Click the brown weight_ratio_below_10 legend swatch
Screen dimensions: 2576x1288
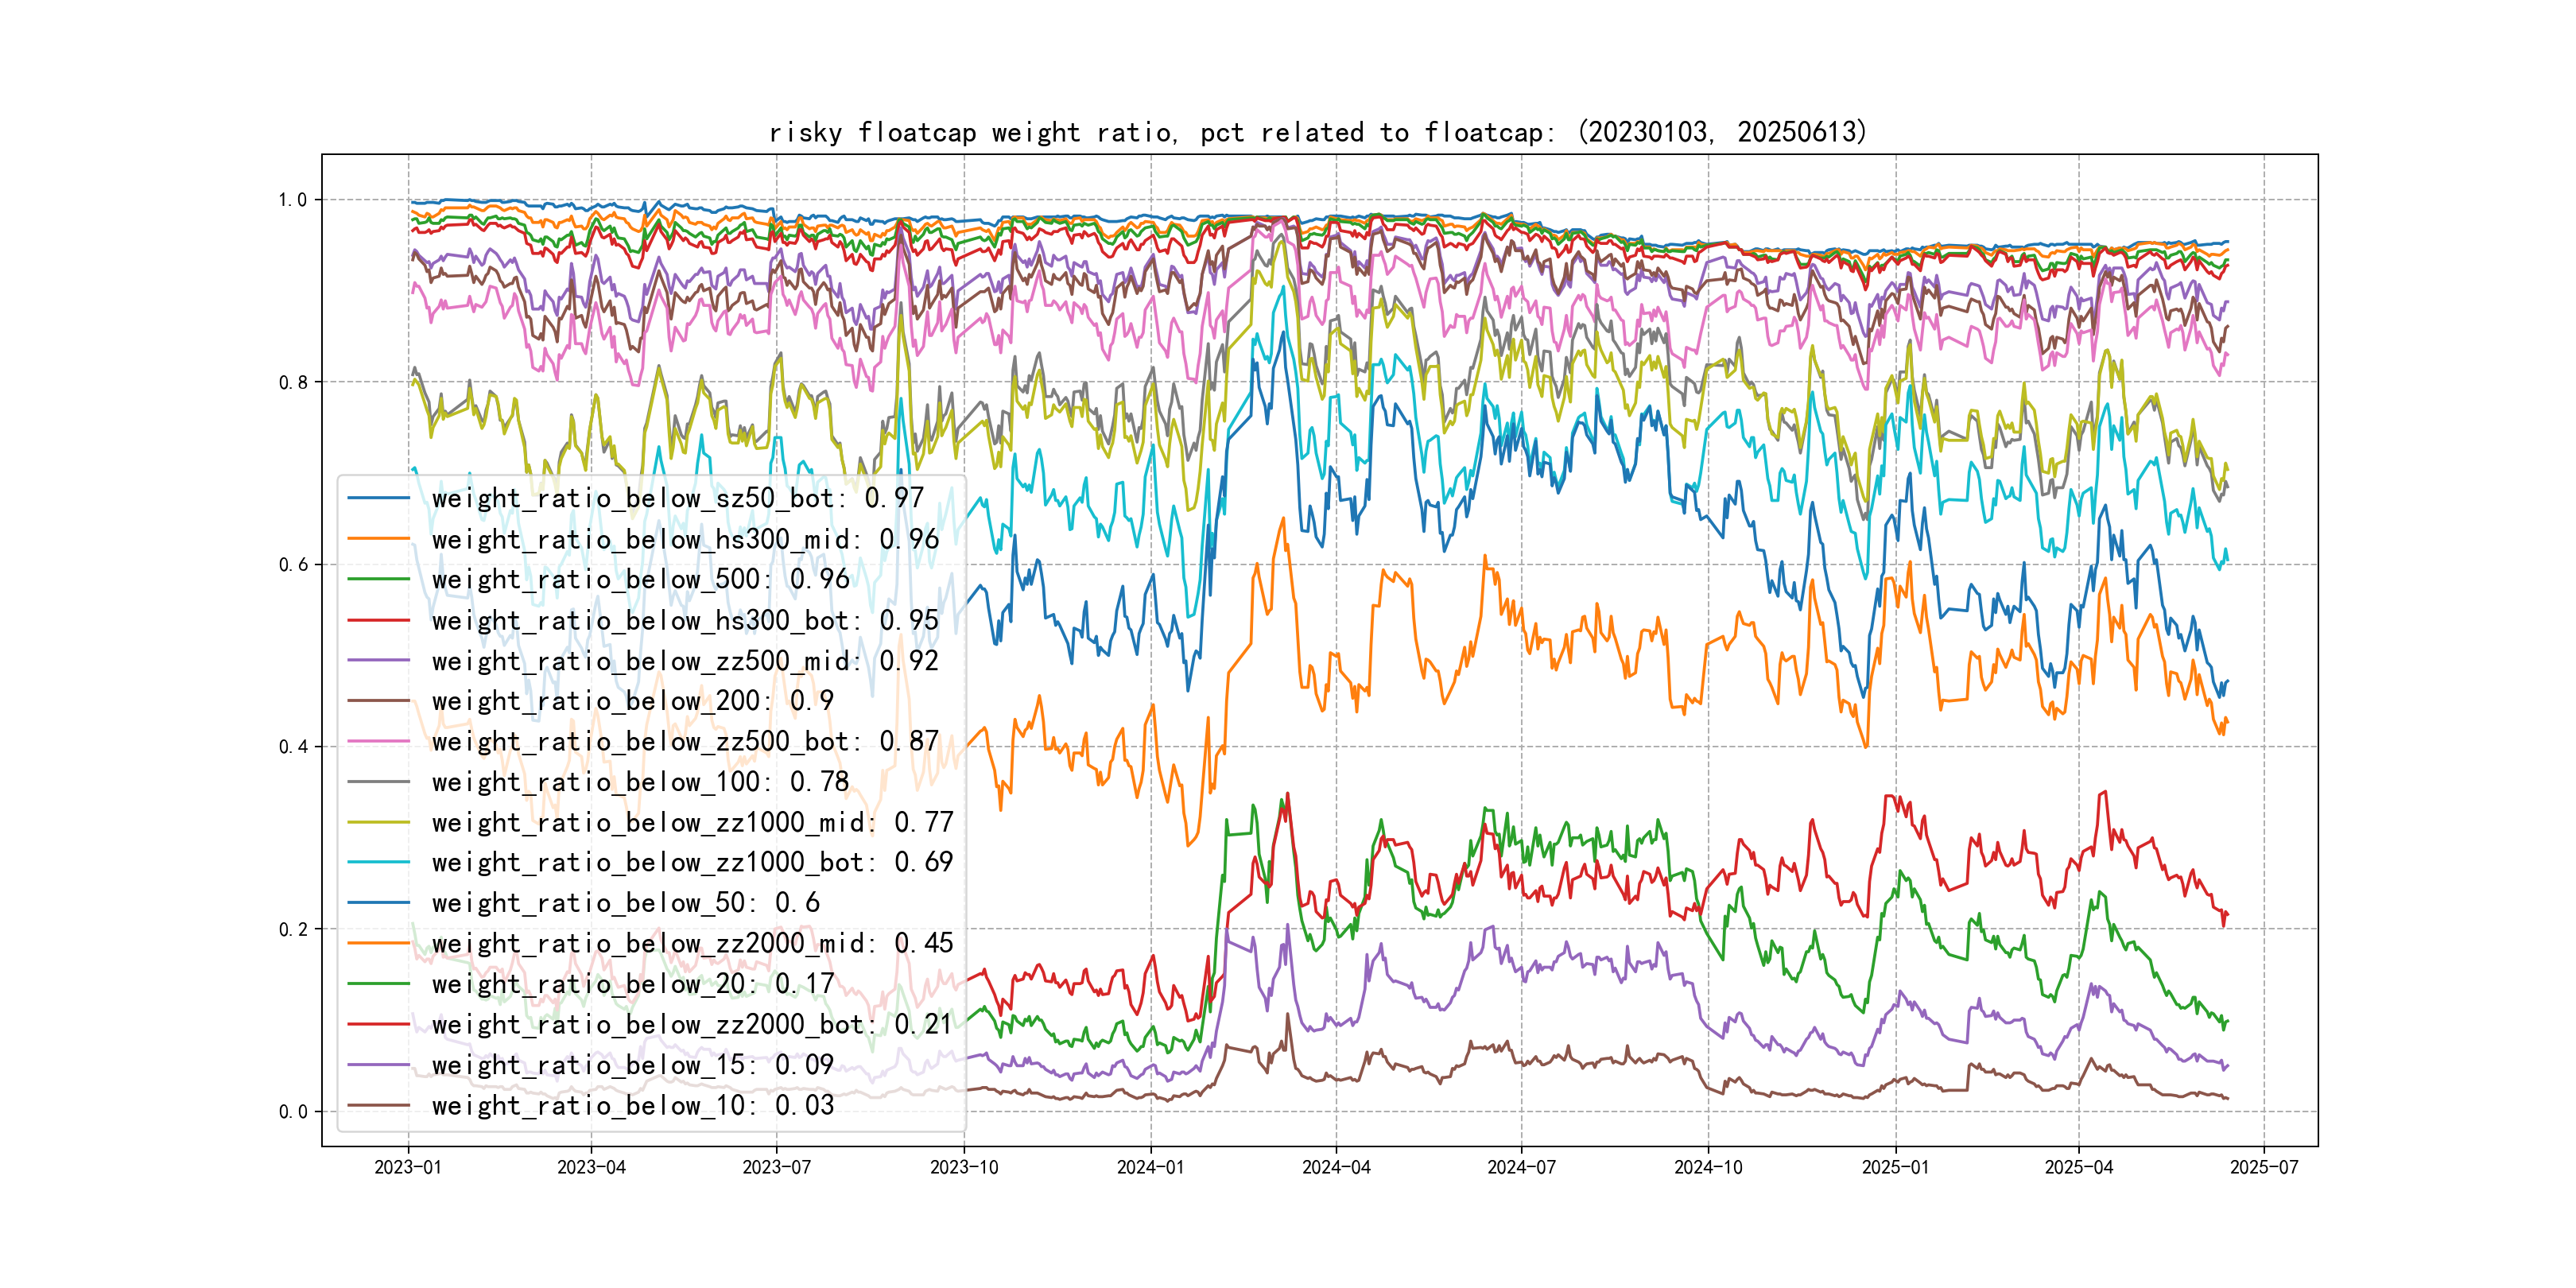pos(379,1105)
